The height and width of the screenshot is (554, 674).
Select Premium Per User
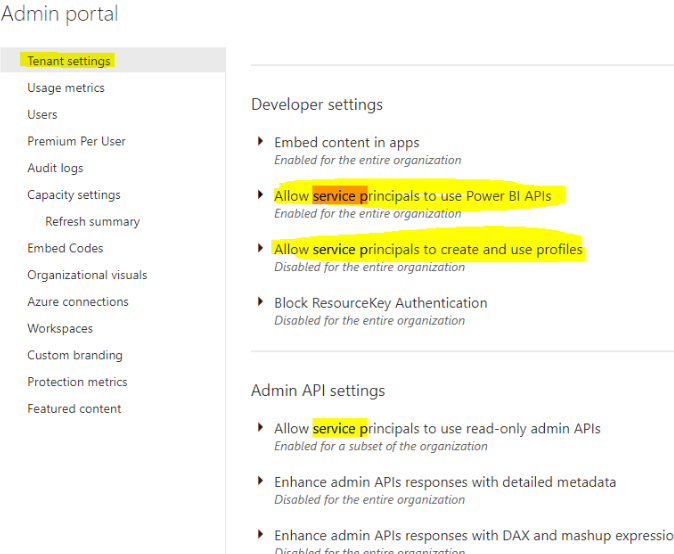[77, 141]
